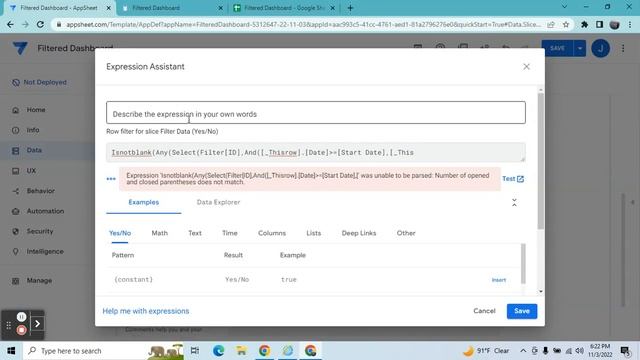Select the Math examples category

pyautogui.click(x=160, y=233)
